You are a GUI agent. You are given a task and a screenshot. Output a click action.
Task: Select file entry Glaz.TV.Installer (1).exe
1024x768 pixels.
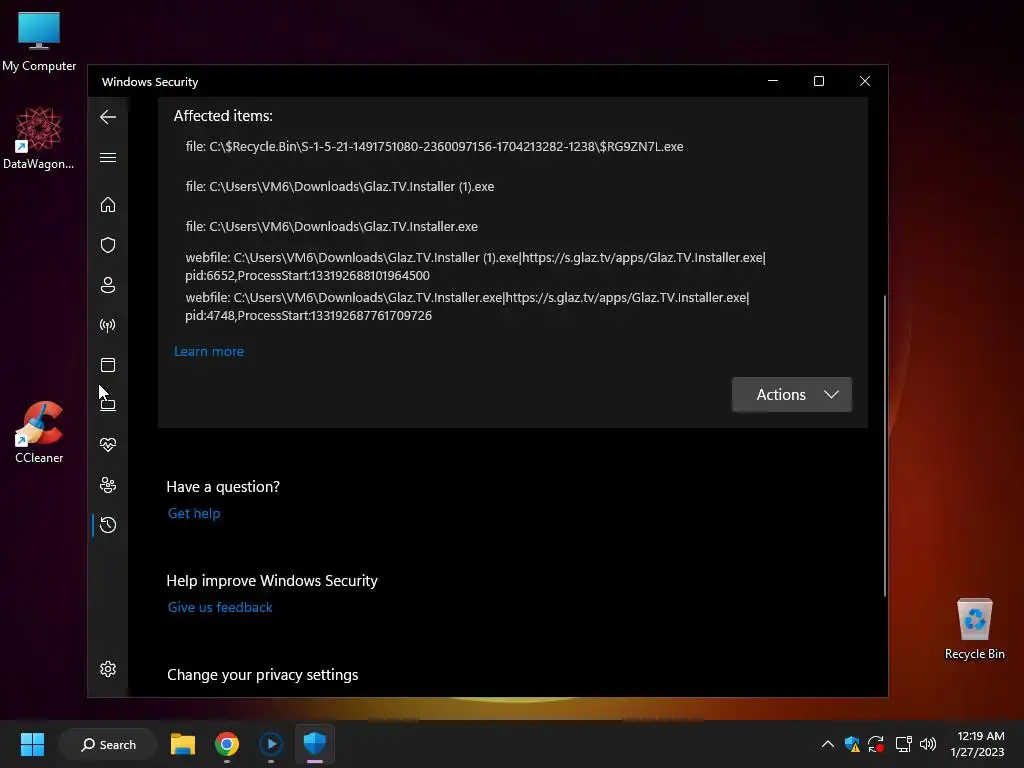coord(340,186)
